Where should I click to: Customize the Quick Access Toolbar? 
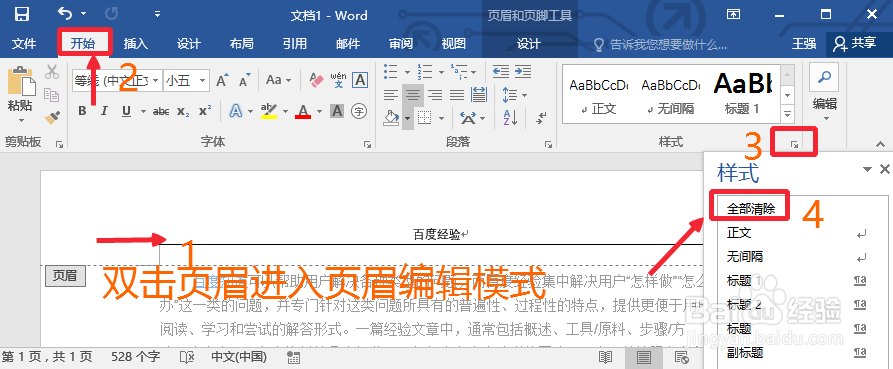(x=157, y=14)
